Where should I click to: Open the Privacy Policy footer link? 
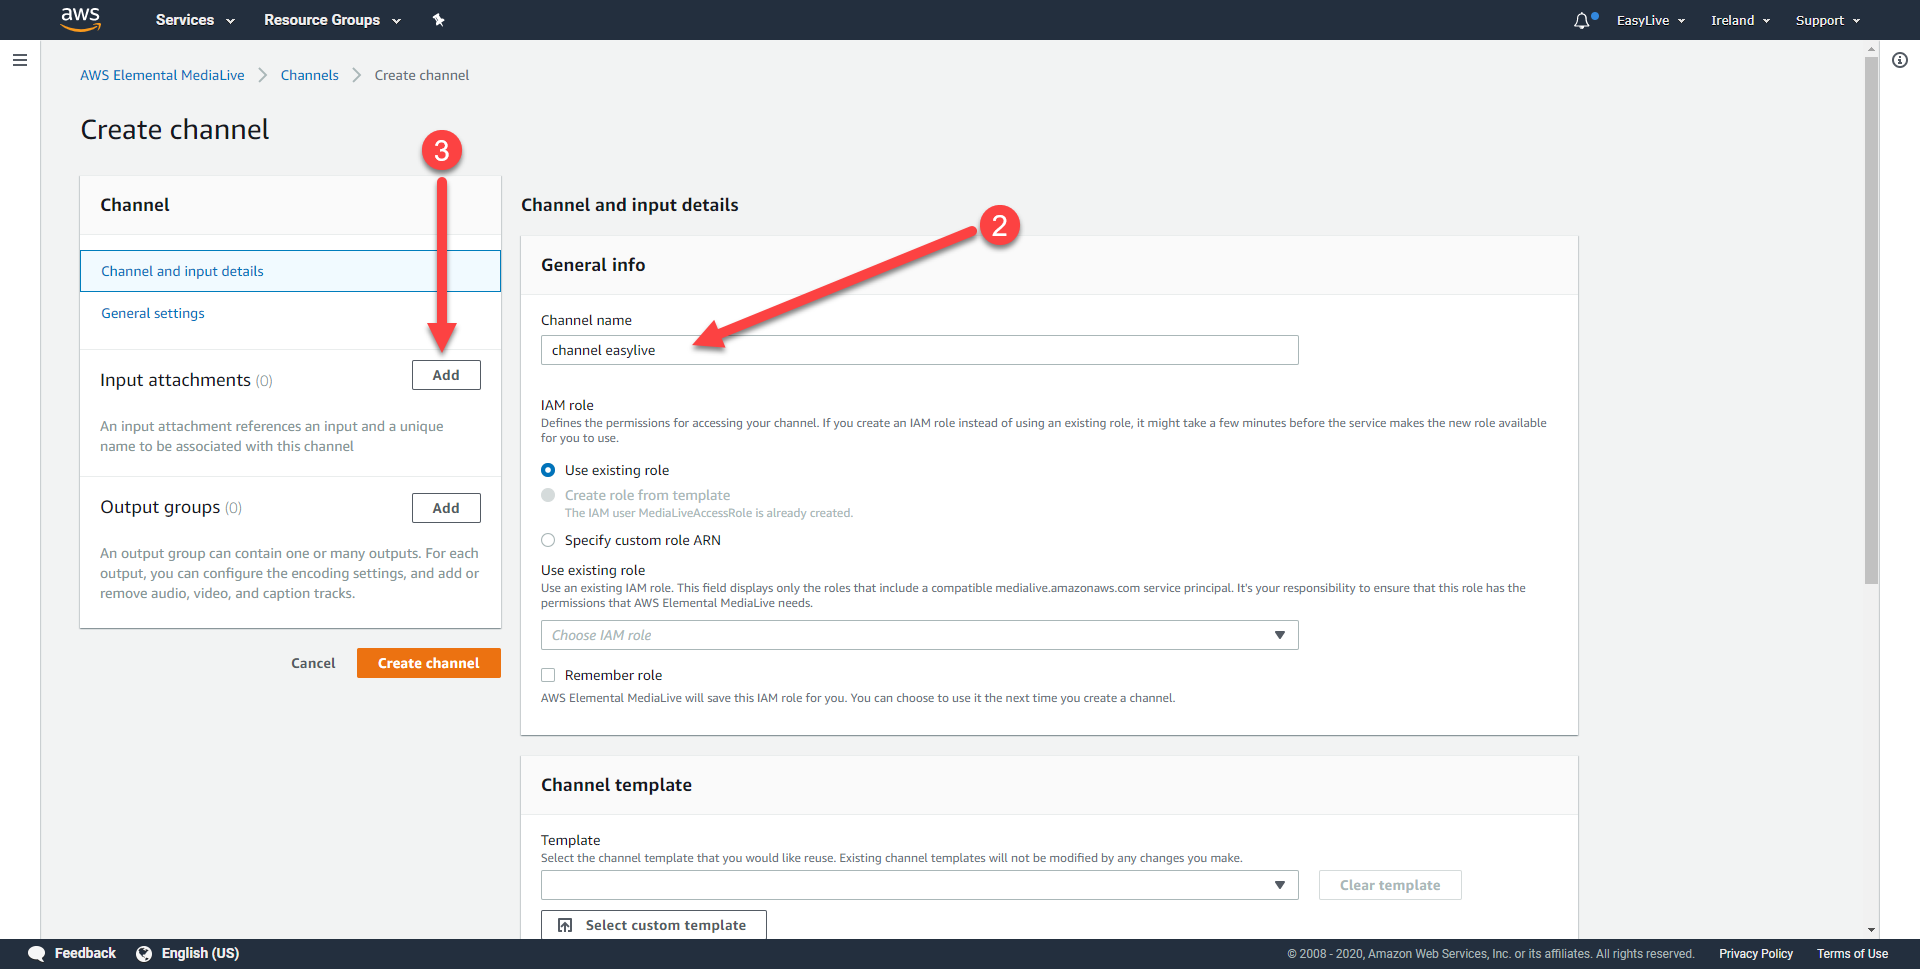[x=1756, y=954]
